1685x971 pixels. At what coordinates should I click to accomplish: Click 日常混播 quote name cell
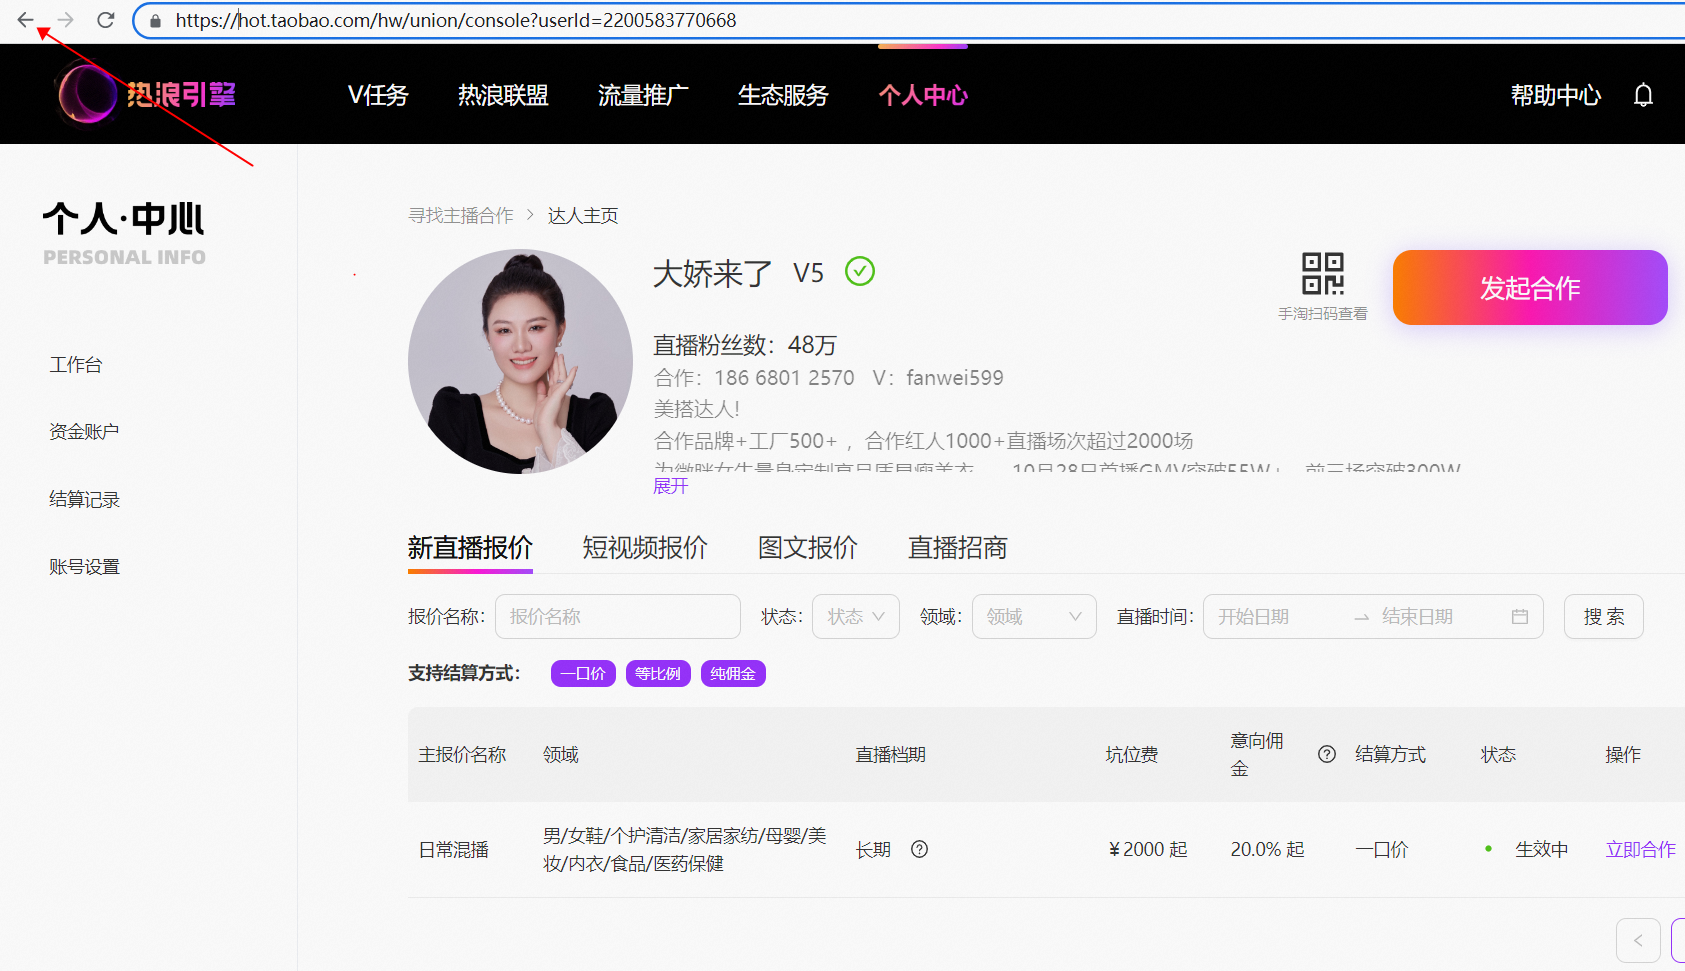click(x=454, y=849)
